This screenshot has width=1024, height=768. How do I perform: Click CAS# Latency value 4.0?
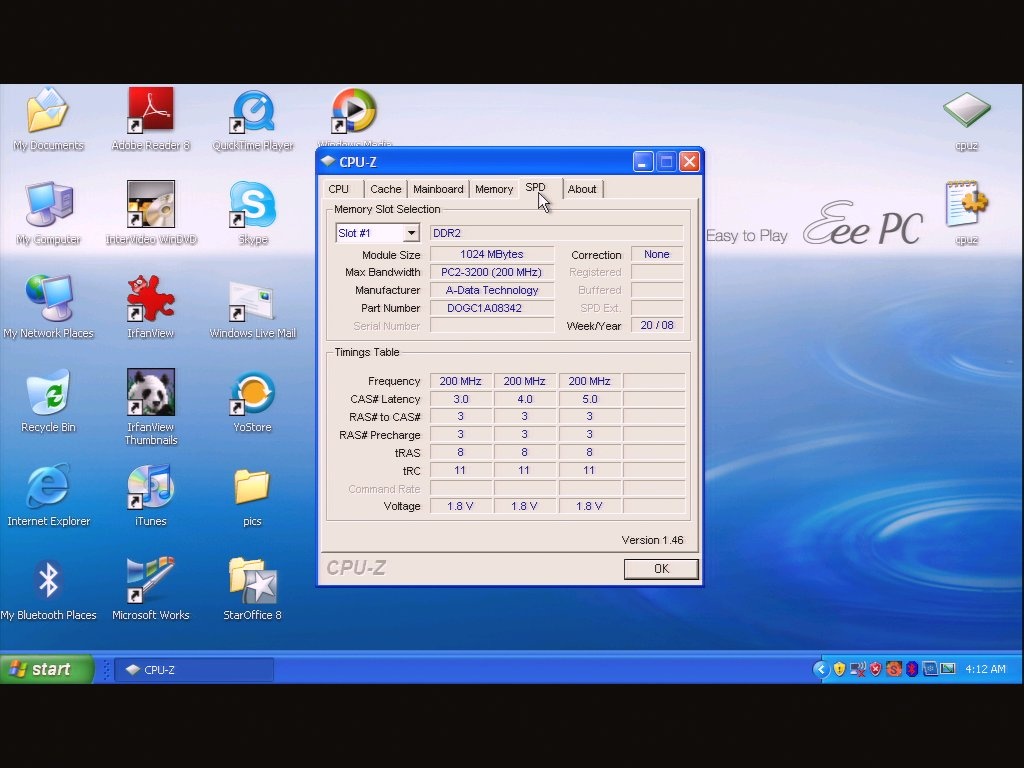pyautogui.click(x=524, y=399)
